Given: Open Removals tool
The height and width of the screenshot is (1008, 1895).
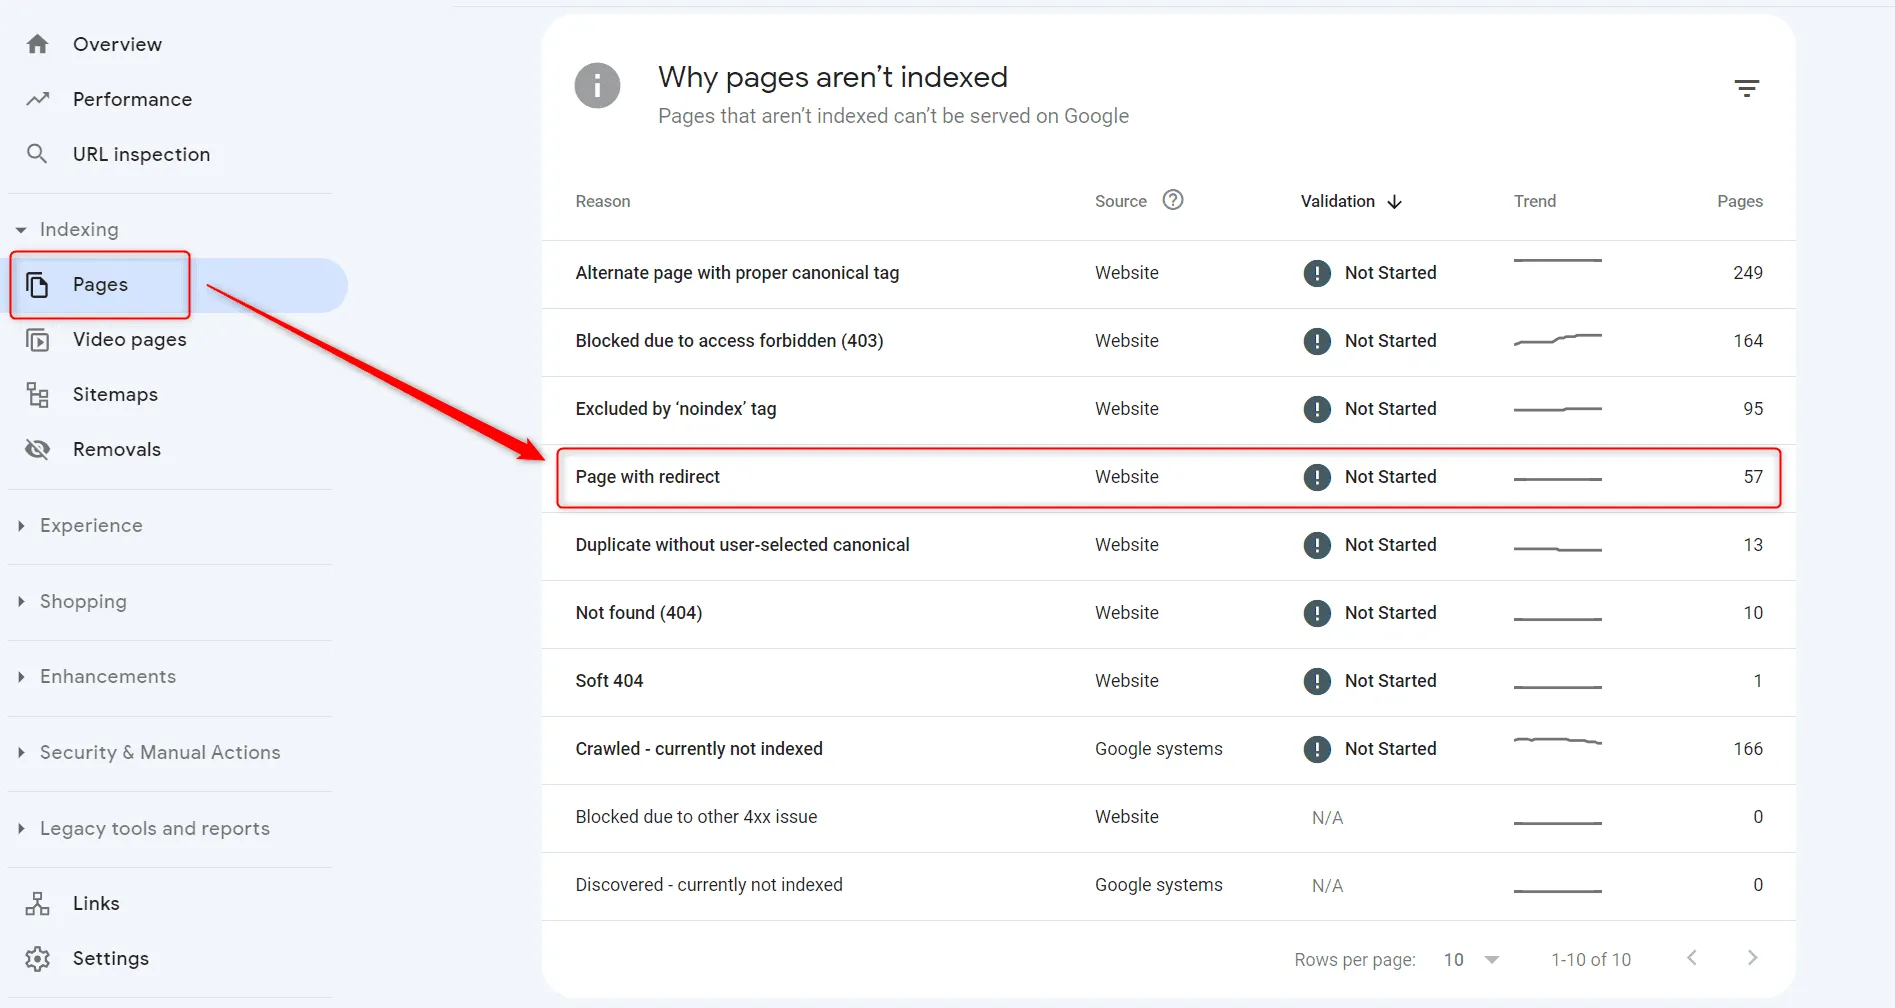Looking at the screenshot, I should point(116,449).
